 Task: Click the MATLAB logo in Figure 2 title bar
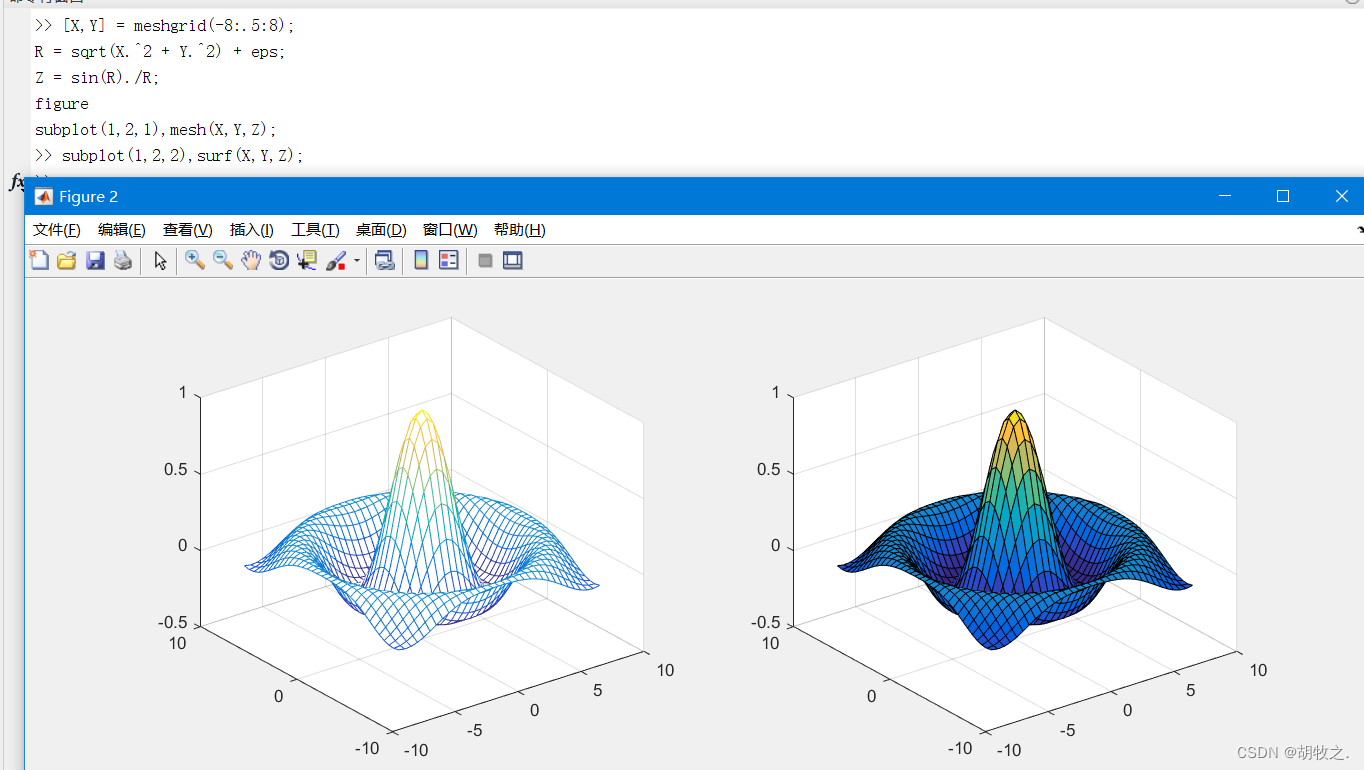(43, 197)
